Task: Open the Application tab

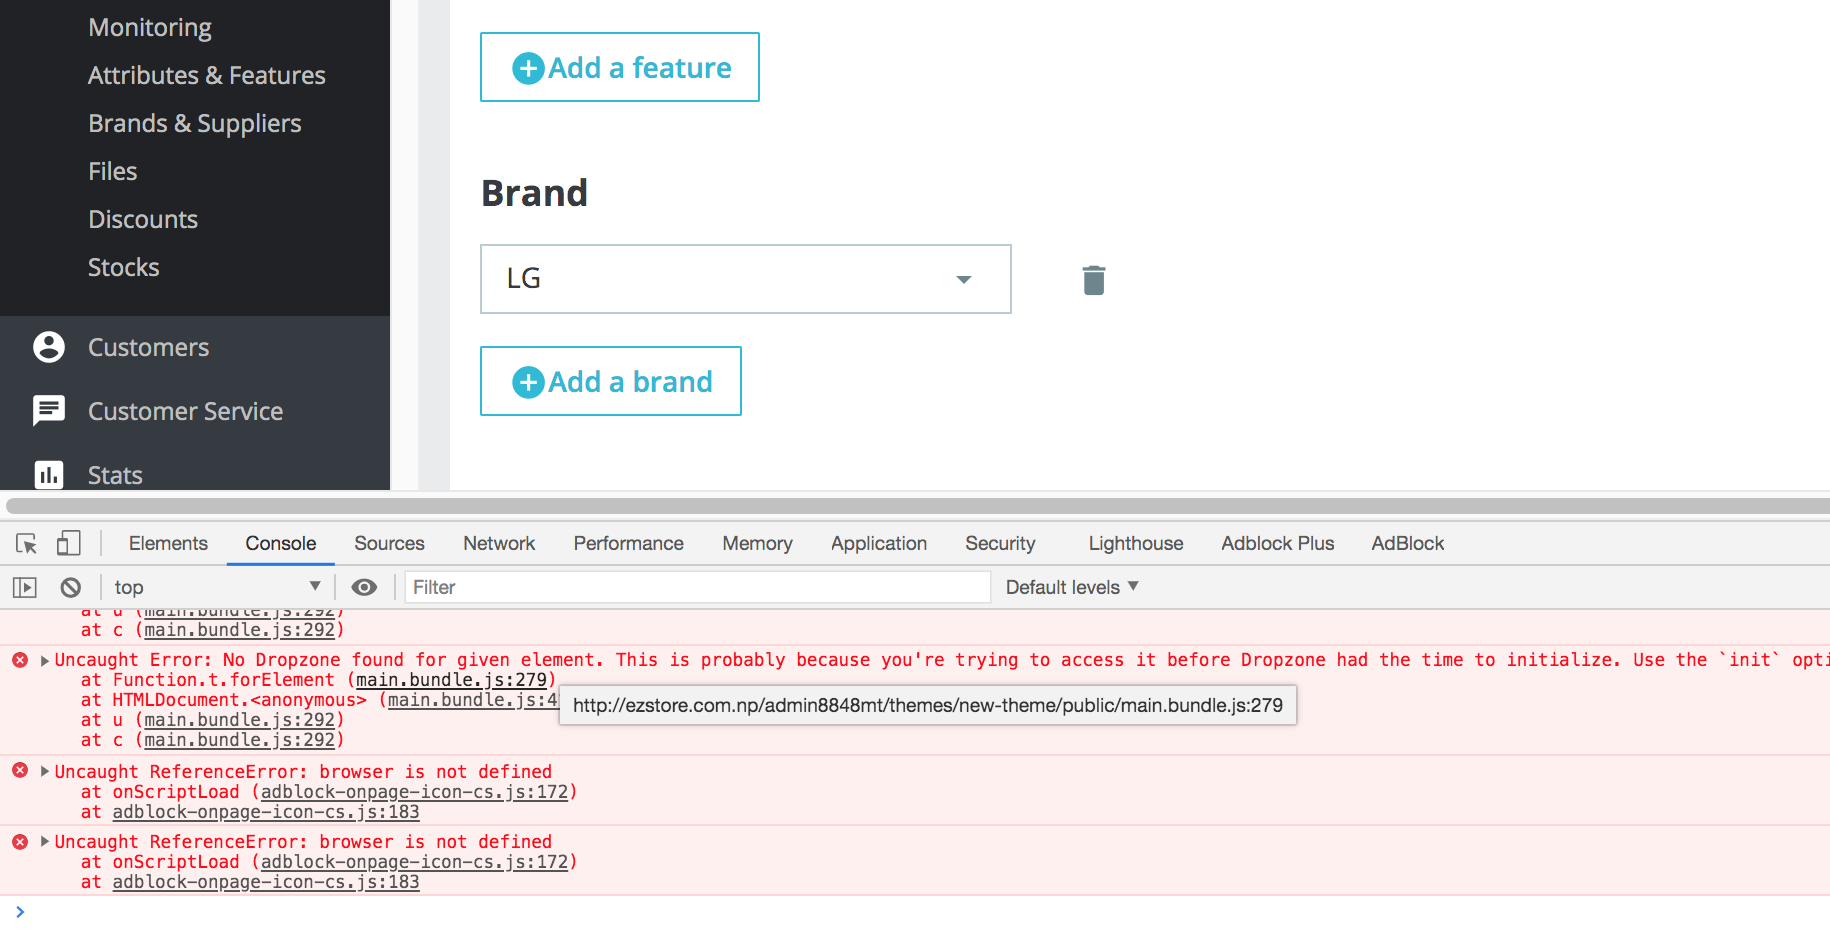Action: [879, 543]
